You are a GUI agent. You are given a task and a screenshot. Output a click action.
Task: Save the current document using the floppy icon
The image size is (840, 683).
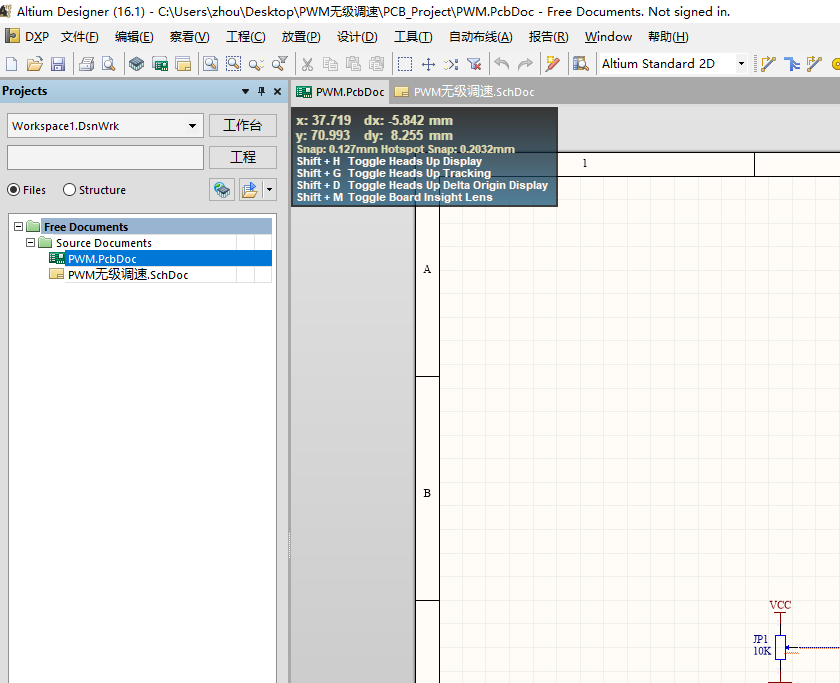click(x=58, y=64)
